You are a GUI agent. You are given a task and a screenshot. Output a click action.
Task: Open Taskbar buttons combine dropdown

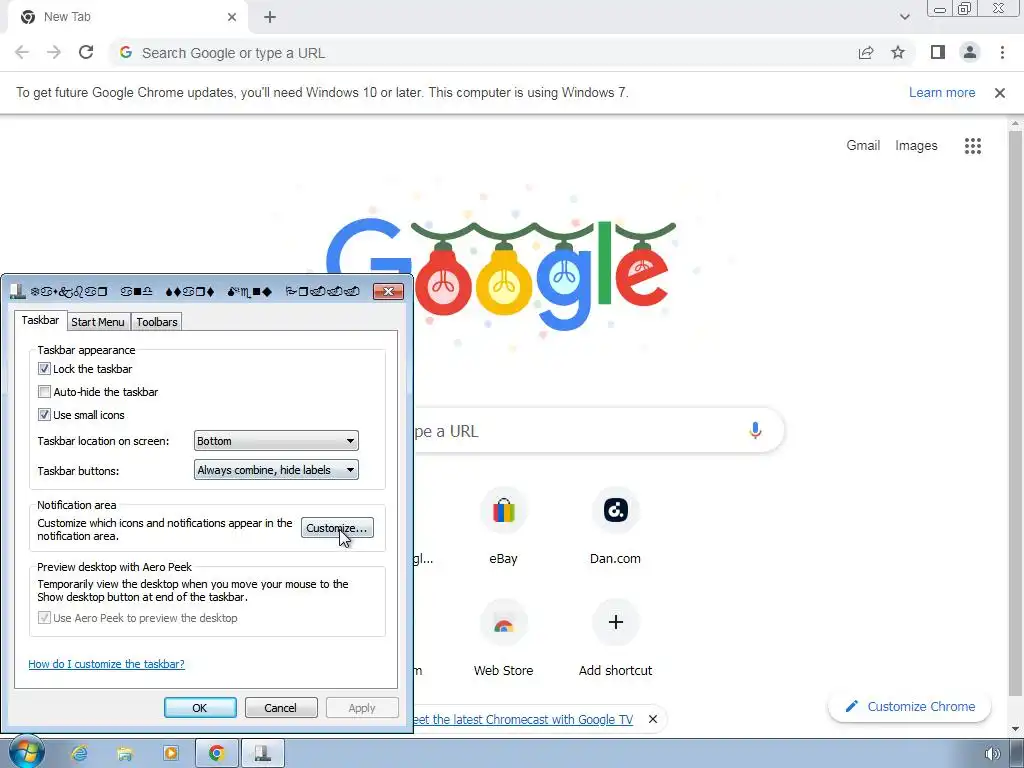276,470
